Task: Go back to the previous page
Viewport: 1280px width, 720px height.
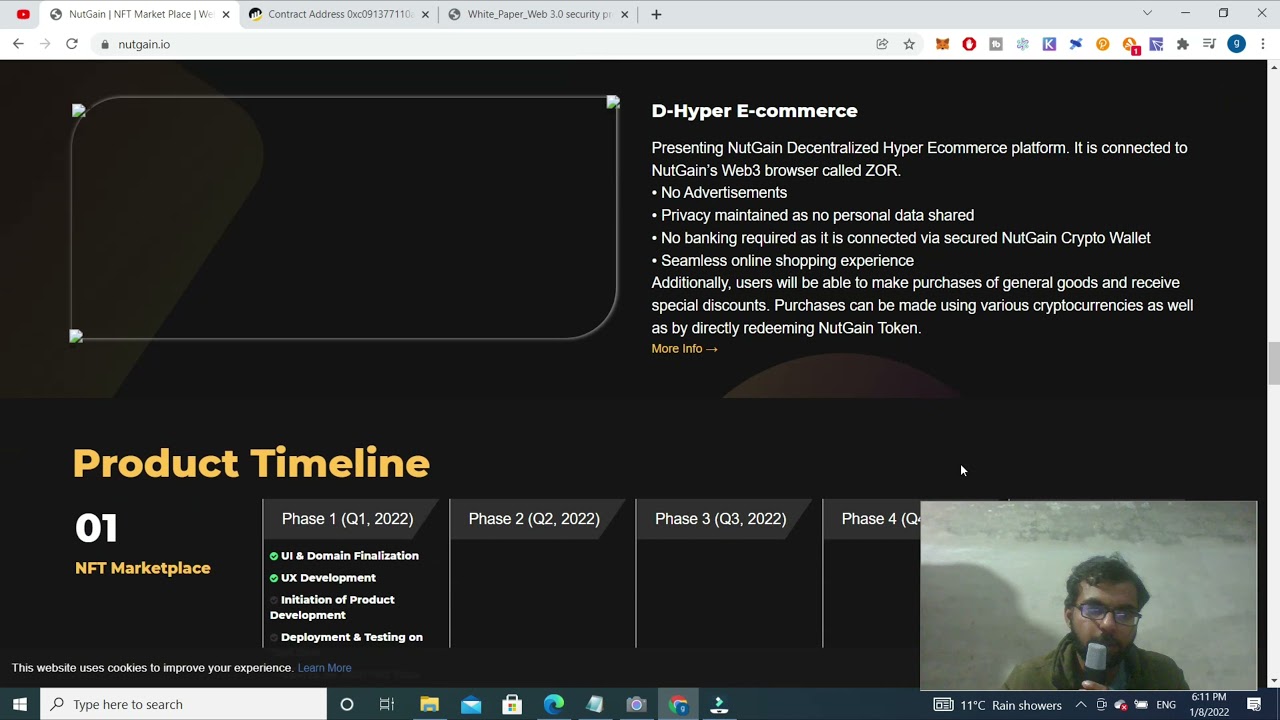Action: 18,44
